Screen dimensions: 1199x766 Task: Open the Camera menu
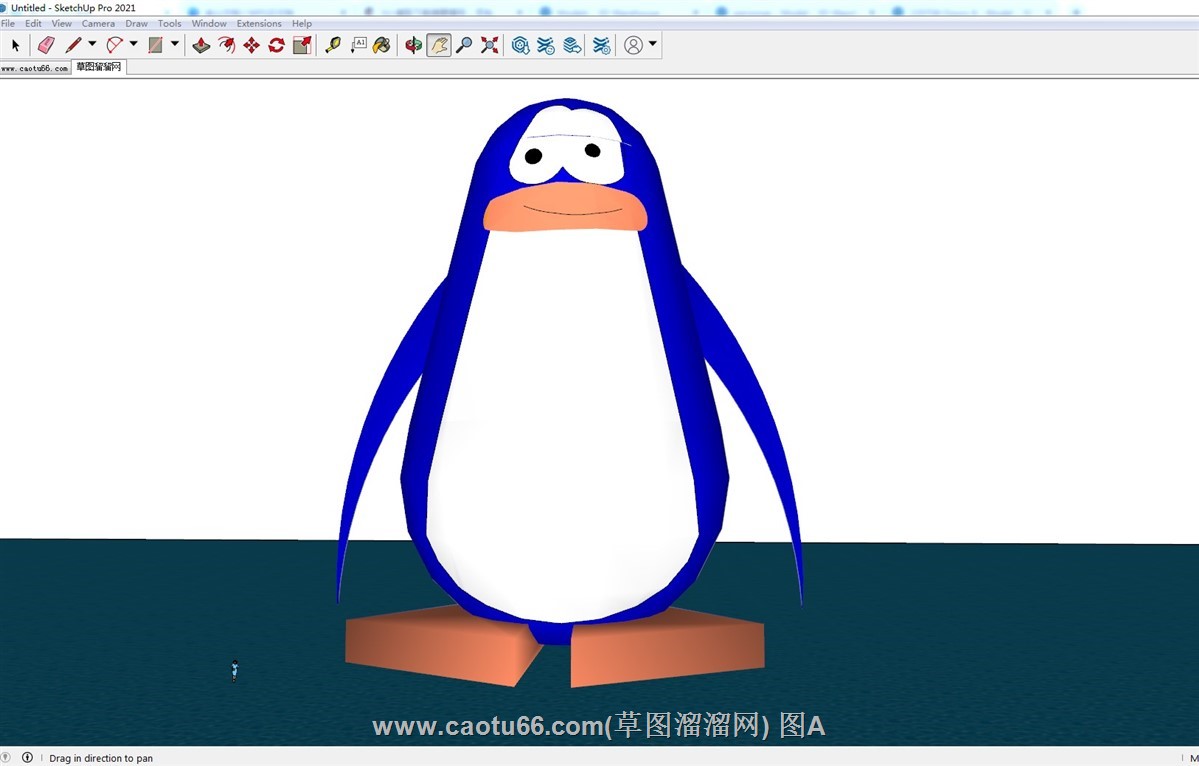click(98, 24)
